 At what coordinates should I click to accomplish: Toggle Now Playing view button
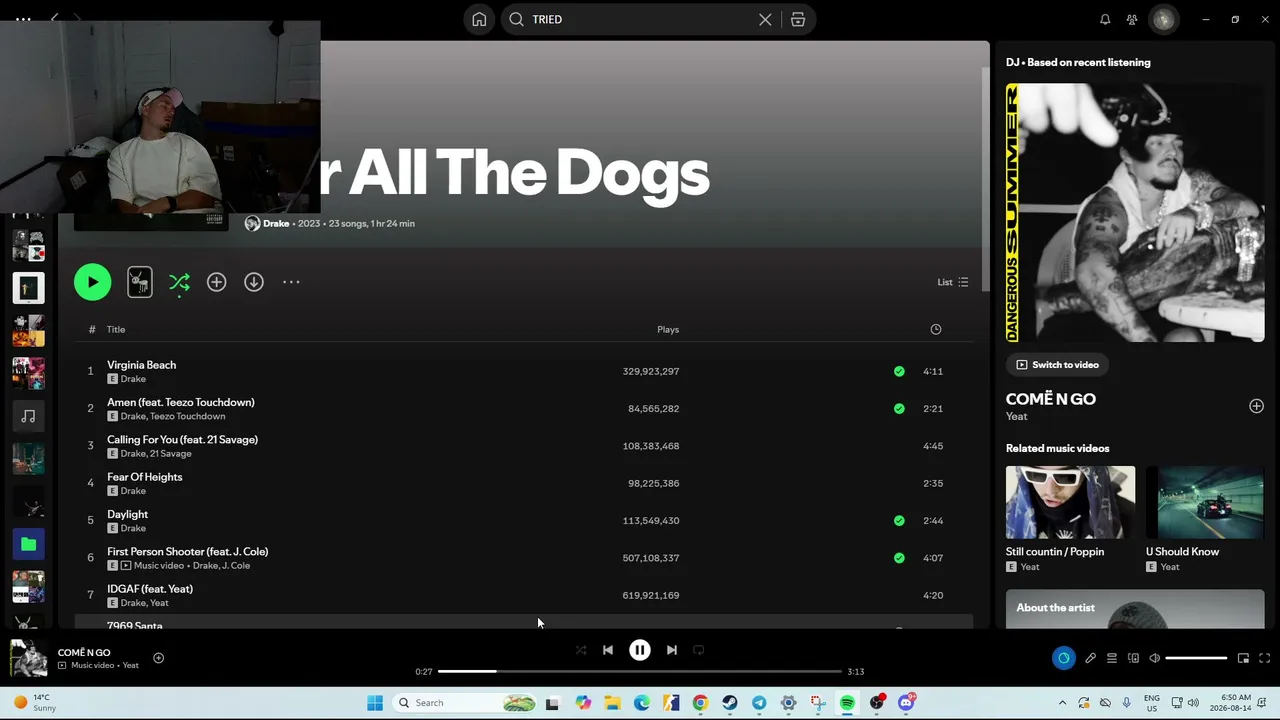(x=1063, y=658)
